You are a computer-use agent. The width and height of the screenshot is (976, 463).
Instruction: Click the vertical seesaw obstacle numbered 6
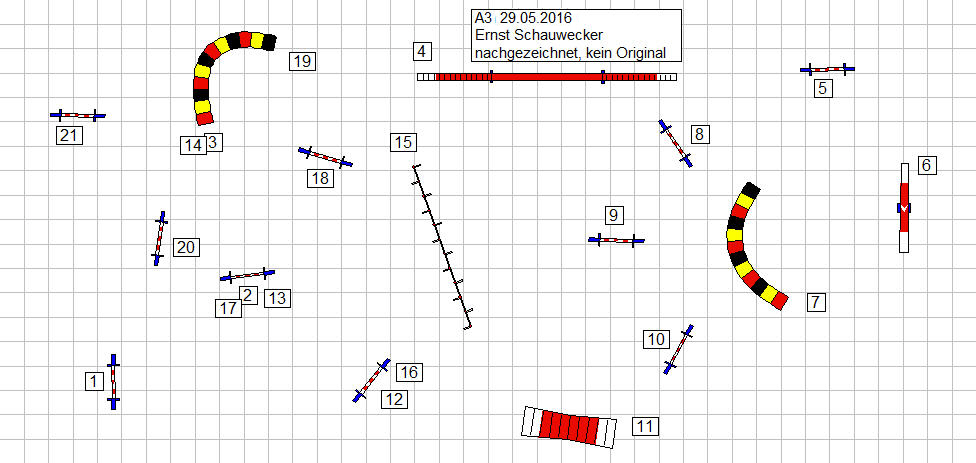[904, 207]
